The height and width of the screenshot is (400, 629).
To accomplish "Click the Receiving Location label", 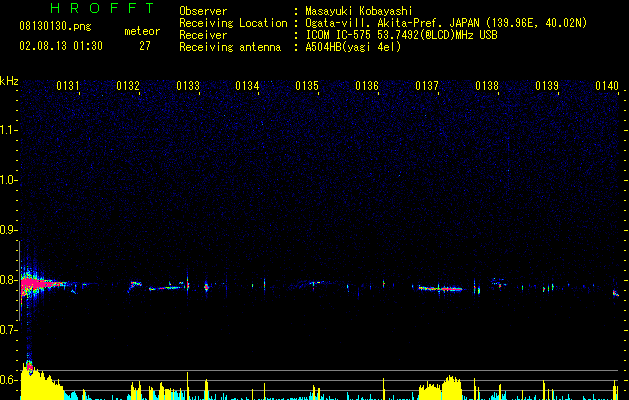I will click(233, 23).
